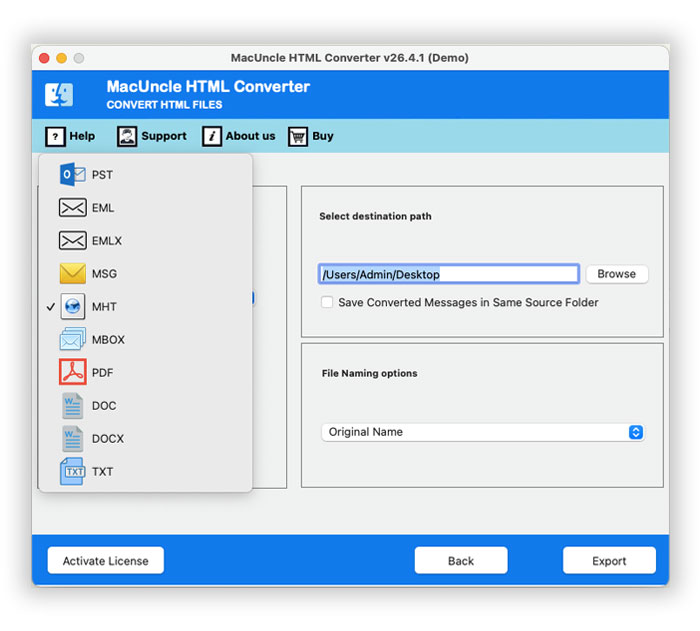Select the checked MHT option
The height and width of the screenshot is (631, 700).
click(145, 307)
